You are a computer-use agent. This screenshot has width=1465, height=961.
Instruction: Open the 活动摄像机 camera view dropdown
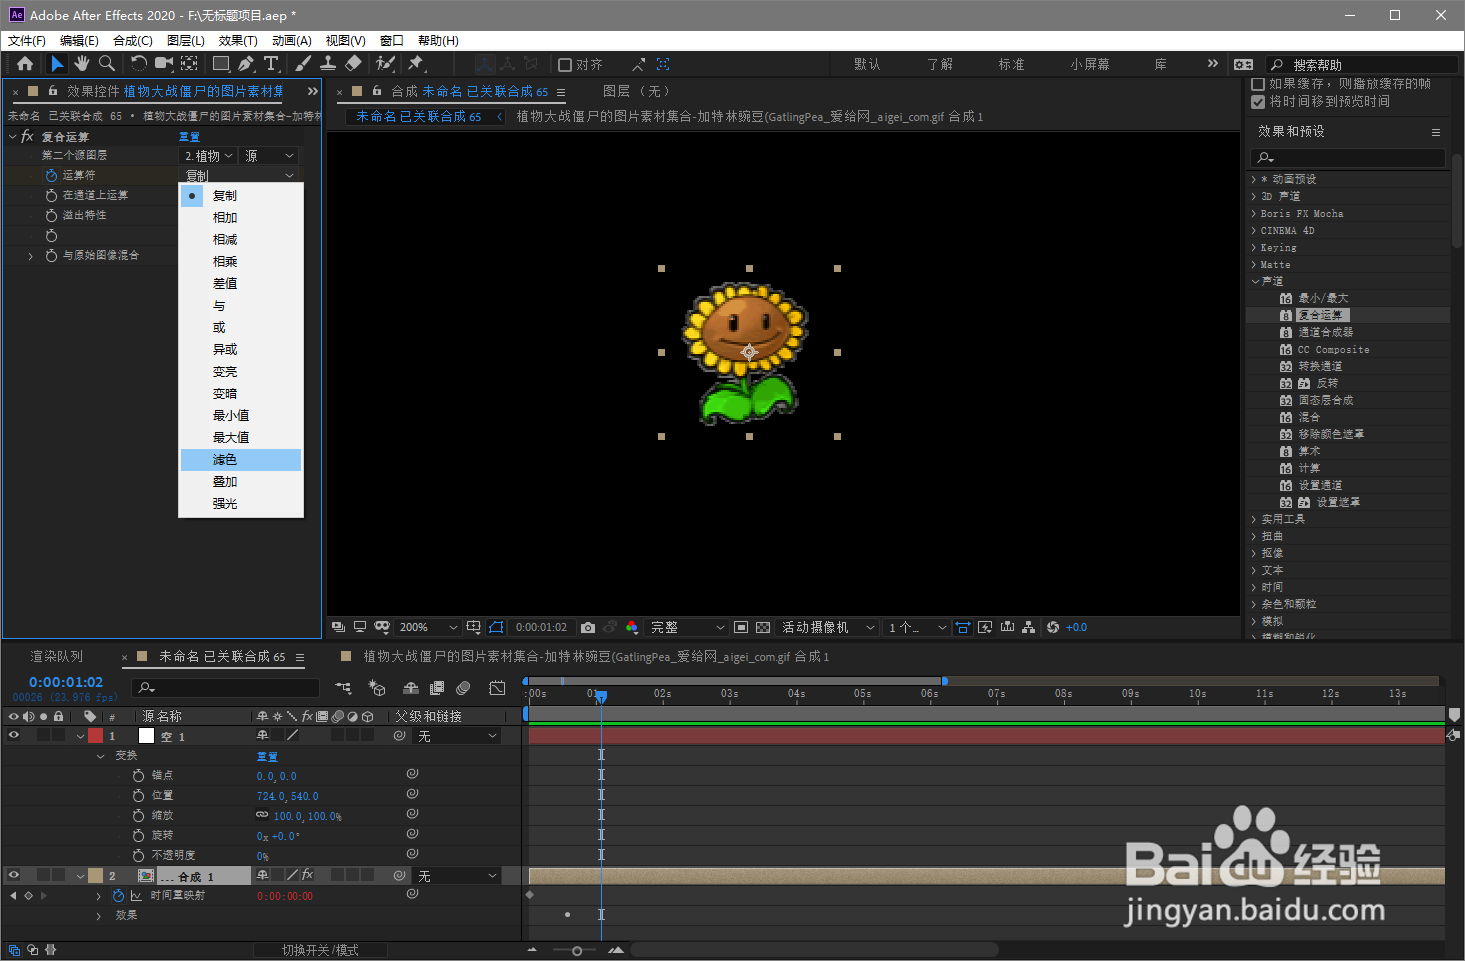tap(828, 627)
